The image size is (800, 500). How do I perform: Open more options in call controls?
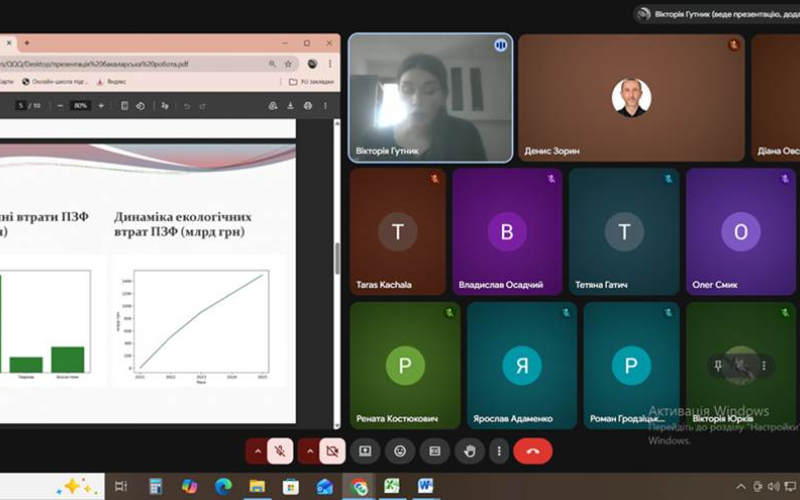[499, 451]
